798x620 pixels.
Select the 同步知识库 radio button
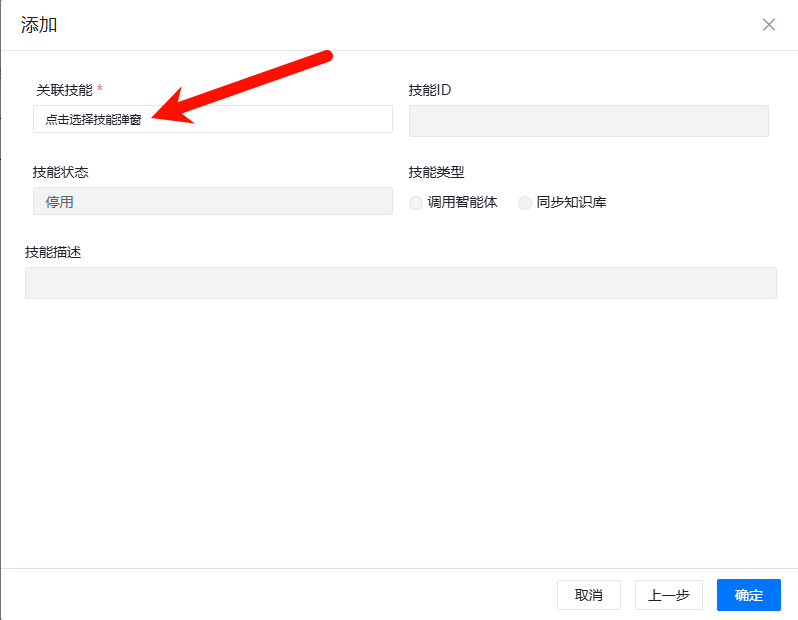525,202
